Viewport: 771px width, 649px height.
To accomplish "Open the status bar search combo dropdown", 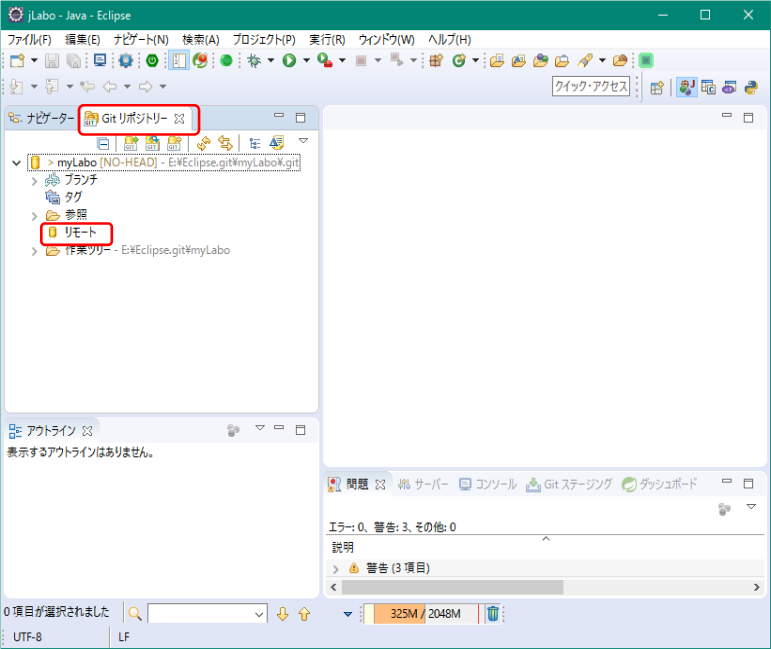I will coord(259,614).
